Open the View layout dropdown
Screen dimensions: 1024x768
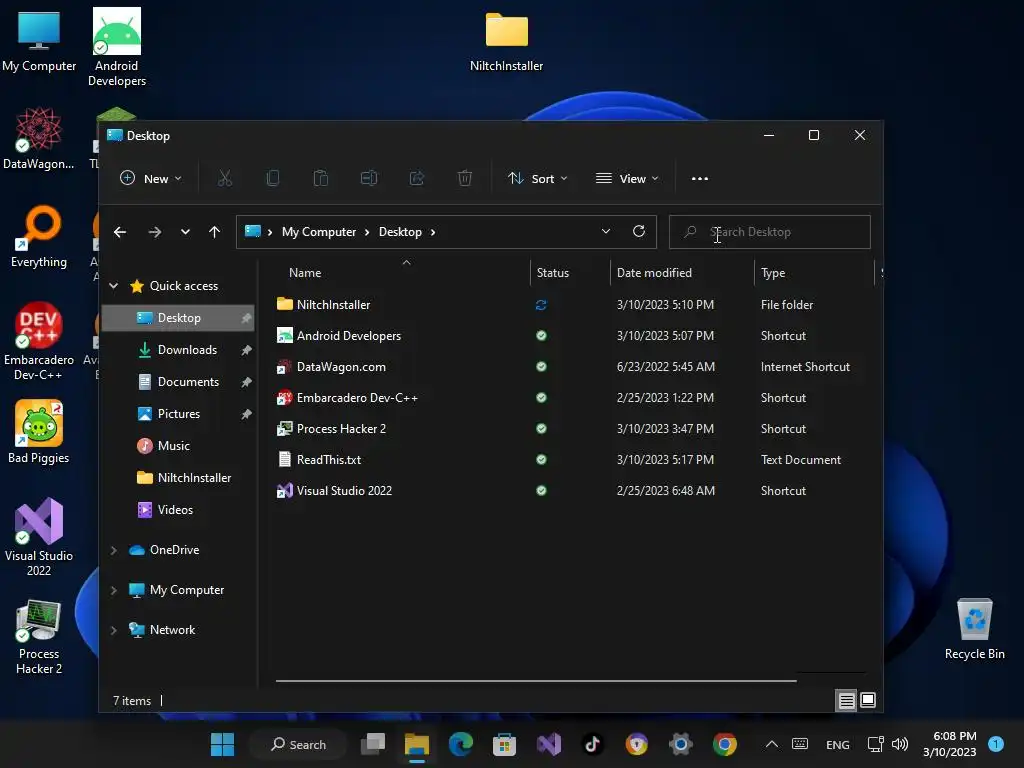pyautogui.click(x=627, y=178)
